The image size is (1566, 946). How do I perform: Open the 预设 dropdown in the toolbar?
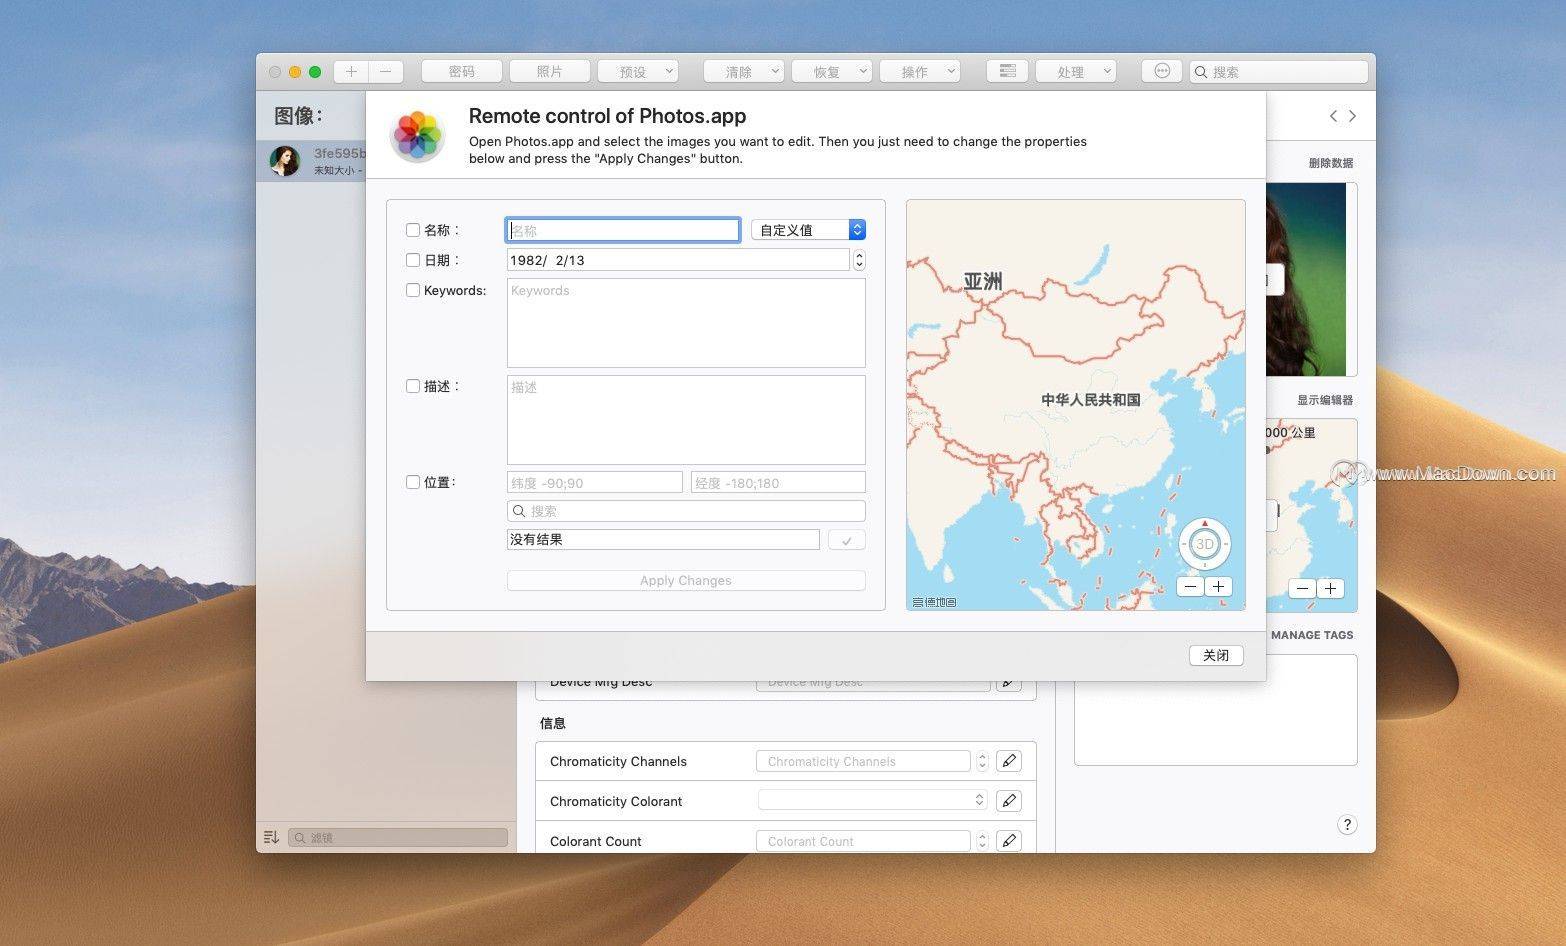pos(637,71)
